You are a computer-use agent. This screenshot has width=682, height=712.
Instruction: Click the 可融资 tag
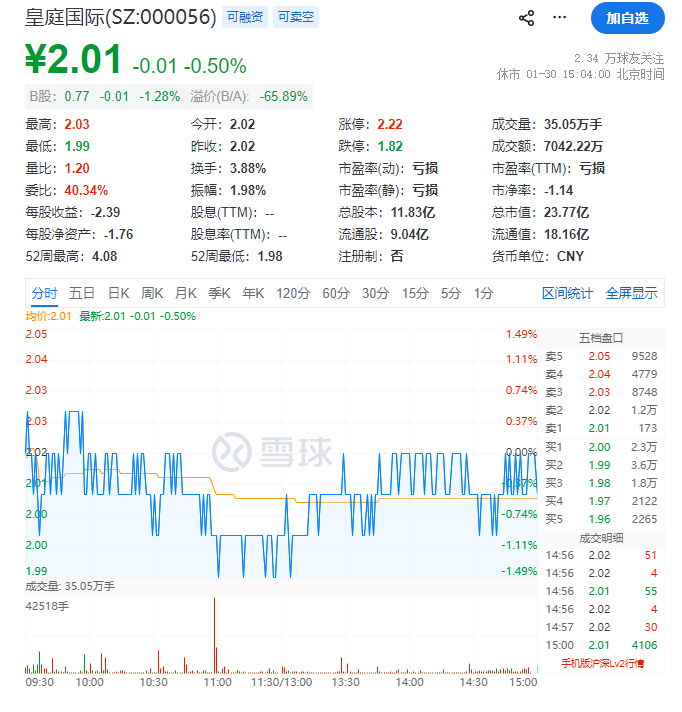[245, 17]
